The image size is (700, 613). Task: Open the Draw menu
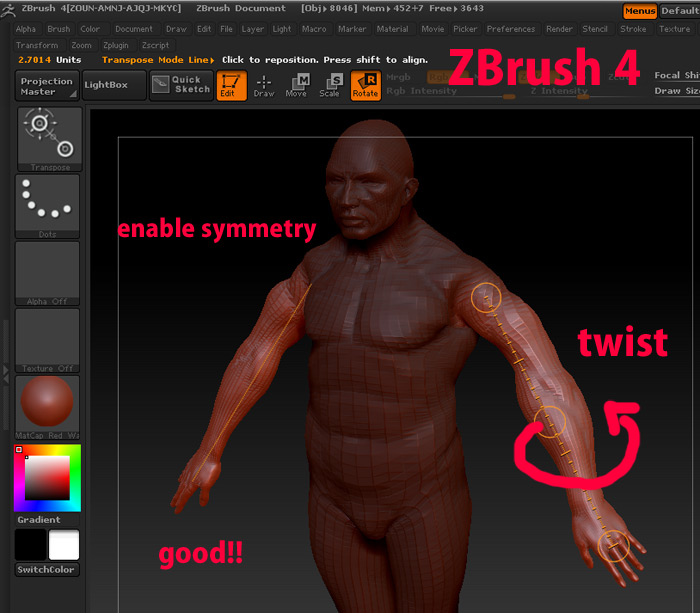pos(176,29)
